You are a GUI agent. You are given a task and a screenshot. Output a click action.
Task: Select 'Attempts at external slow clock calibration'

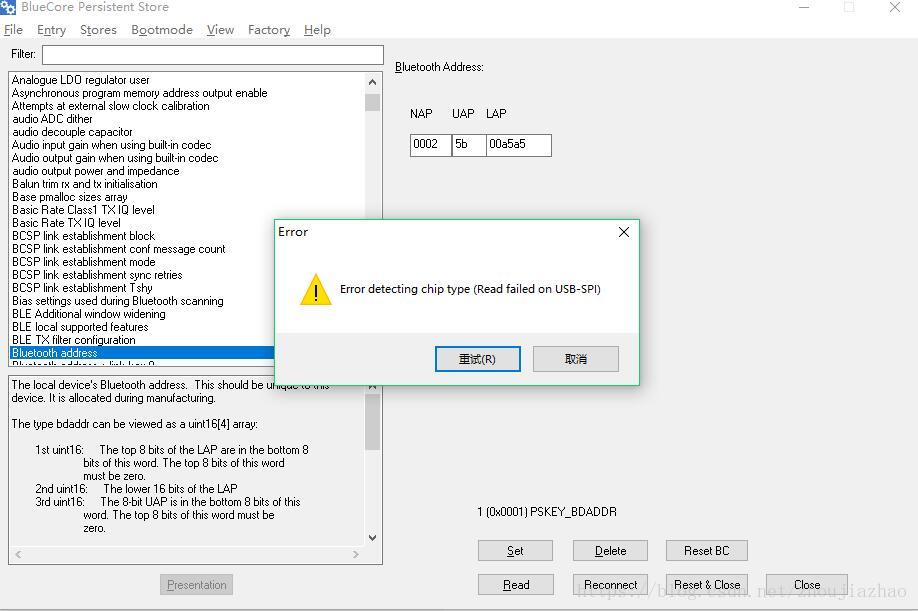[x=111, y=106]
